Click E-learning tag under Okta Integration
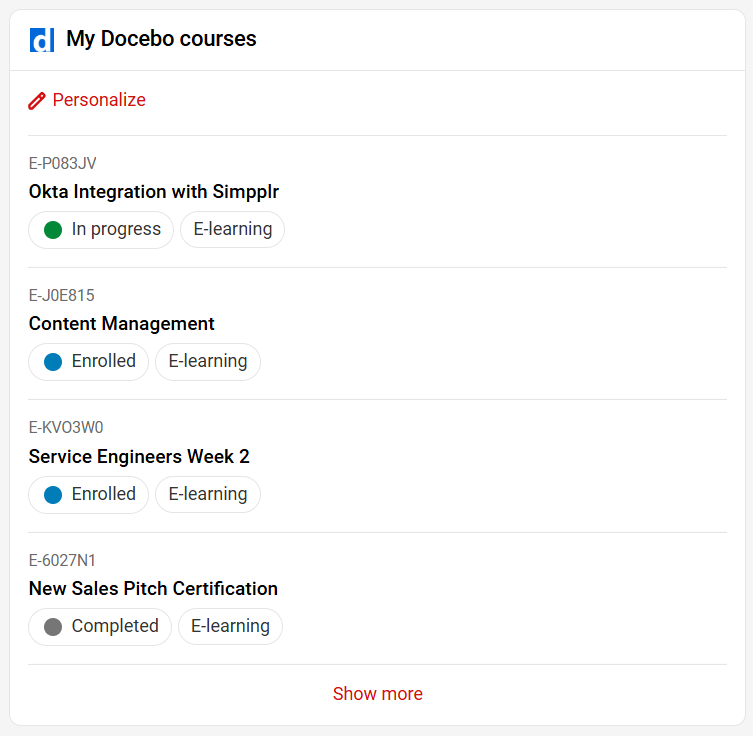Screen dimensions: 753x736 coord(232,230)
